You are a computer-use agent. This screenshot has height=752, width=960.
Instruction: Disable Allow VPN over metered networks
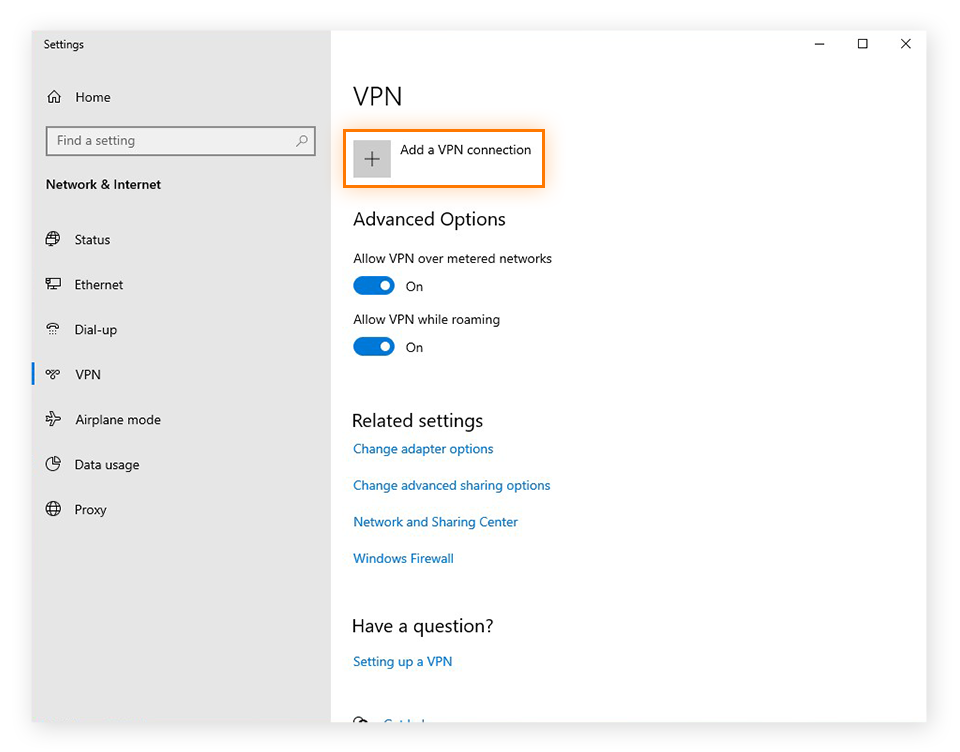pos(374,285)
